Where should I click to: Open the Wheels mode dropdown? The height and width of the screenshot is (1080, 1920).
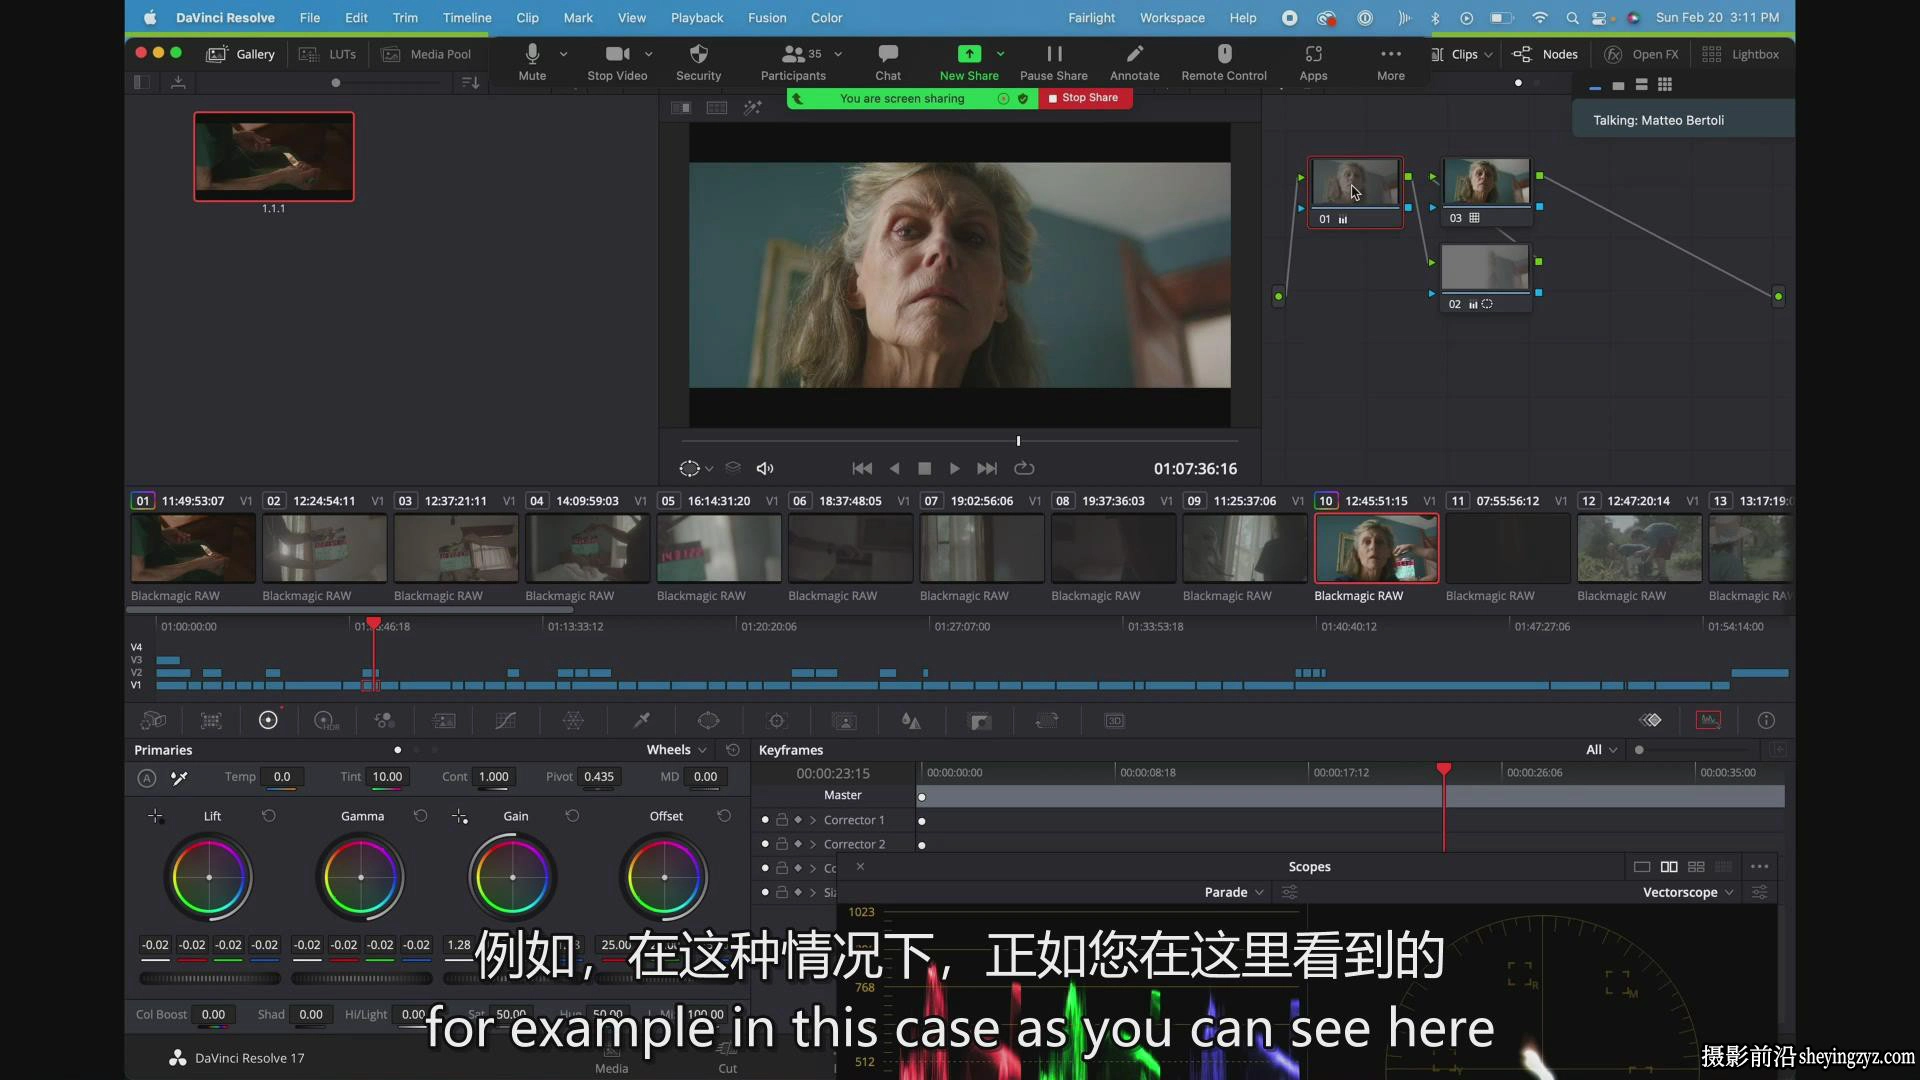click(677, 749)
